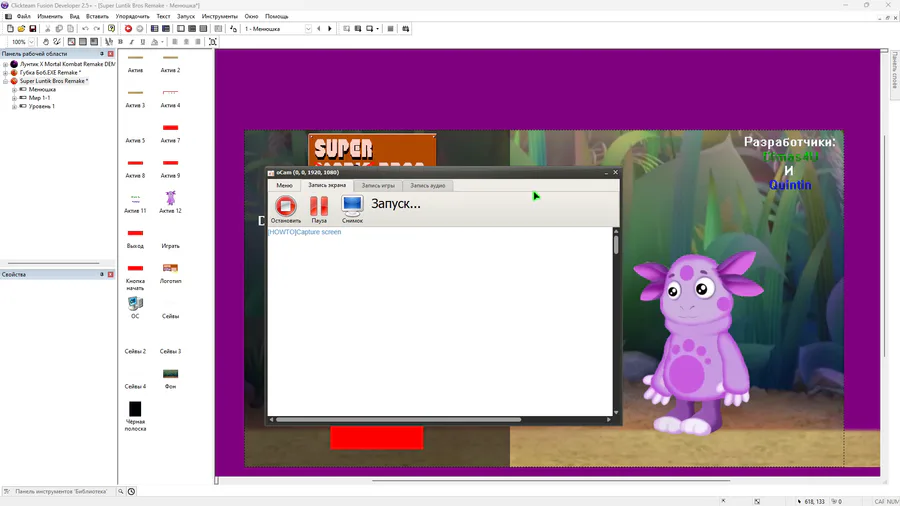Open the Инструменты menu
This screenshot has width=900, height=506.
219,17
